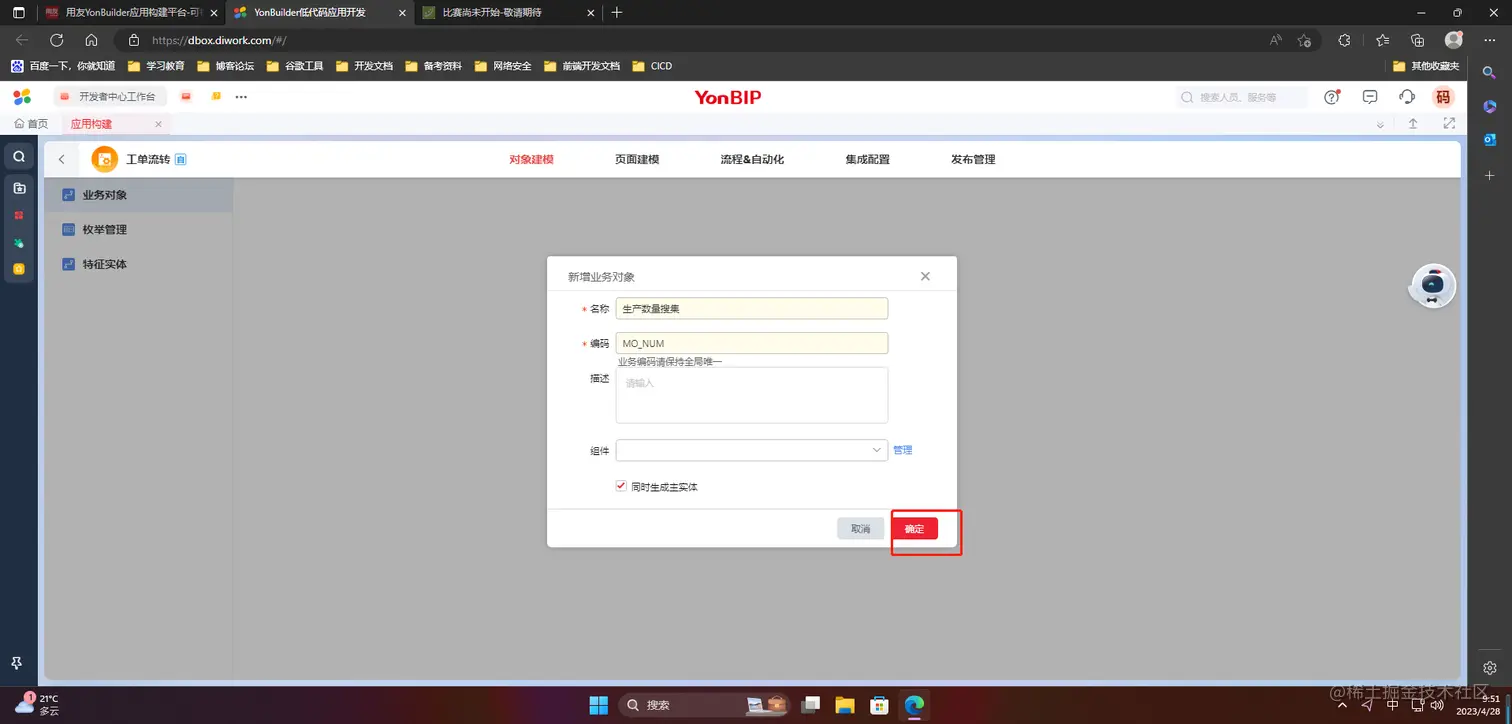Open the feedback message bubble icon
The height and width of the screenshot is (724, 1512).
coord(1369,96)
